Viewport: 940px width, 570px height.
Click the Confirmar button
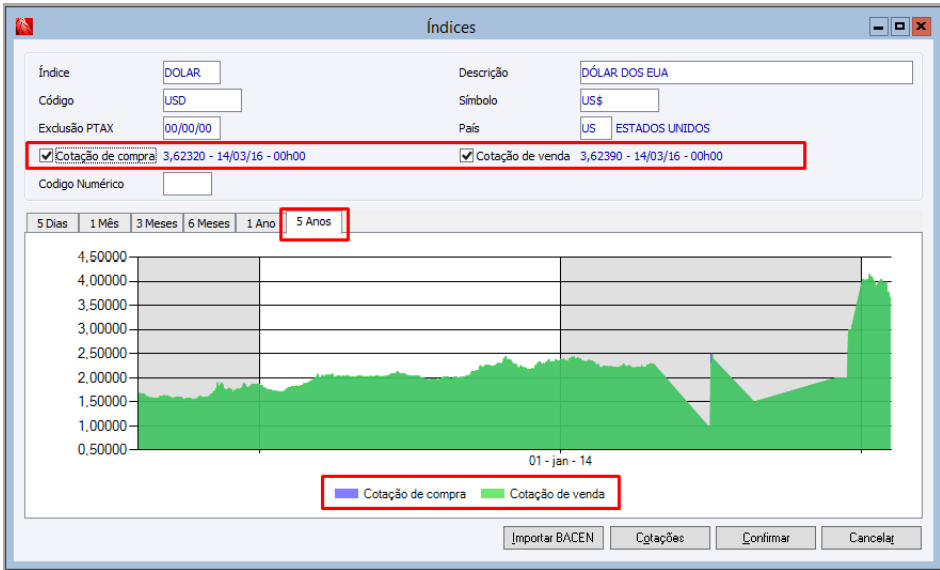[766, 538]
